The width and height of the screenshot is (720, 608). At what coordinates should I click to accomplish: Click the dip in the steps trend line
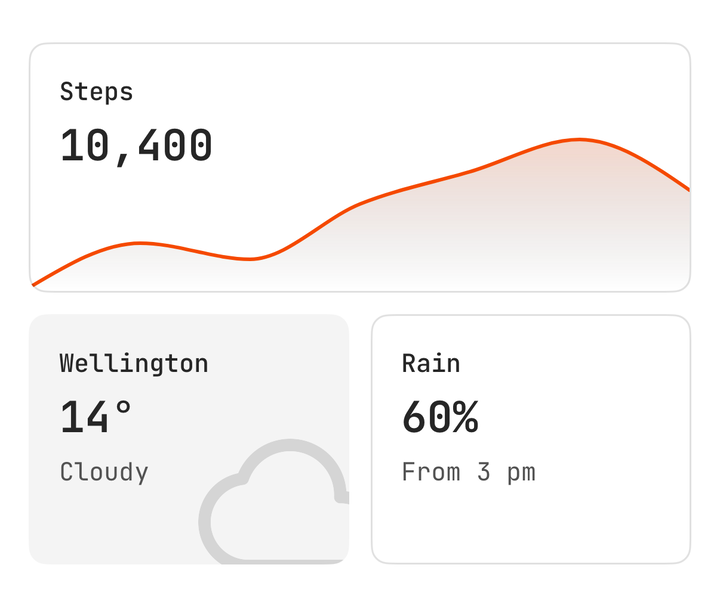pyautogui.click(x=249, y=259)
